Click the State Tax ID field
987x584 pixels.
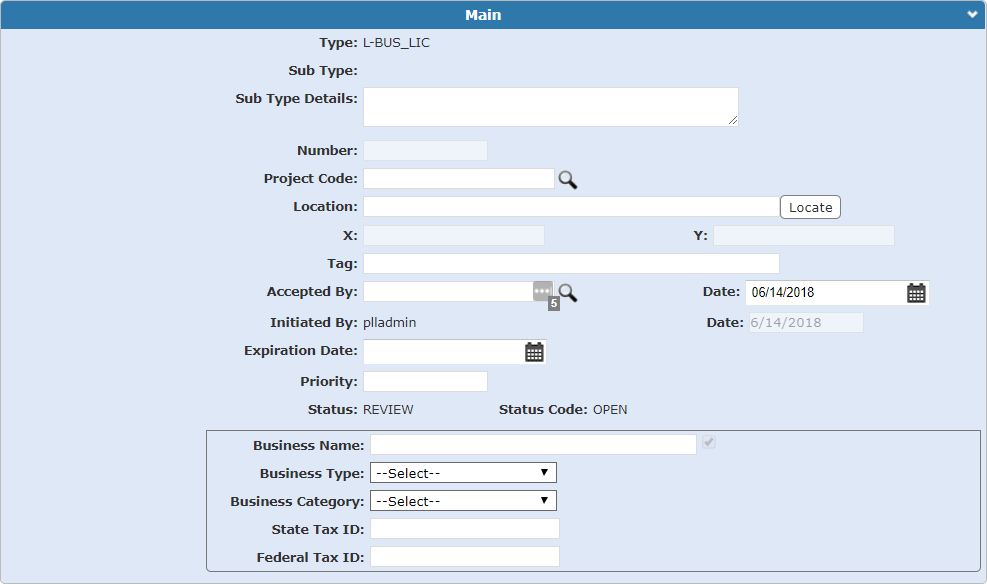(x=464, y=528)
